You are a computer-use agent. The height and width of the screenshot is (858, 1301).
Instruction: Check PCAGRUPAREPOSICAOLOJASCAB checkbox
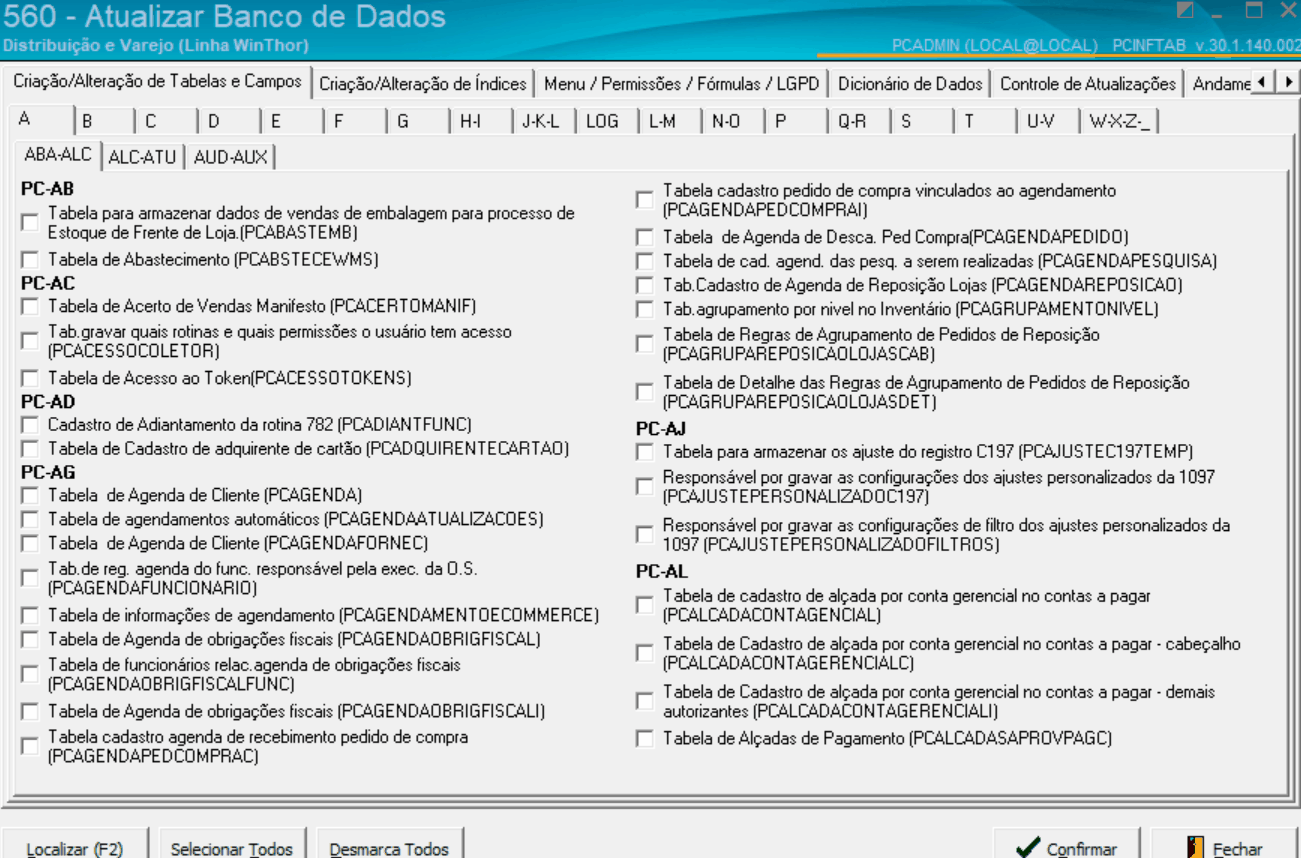(x=645, y=344)
